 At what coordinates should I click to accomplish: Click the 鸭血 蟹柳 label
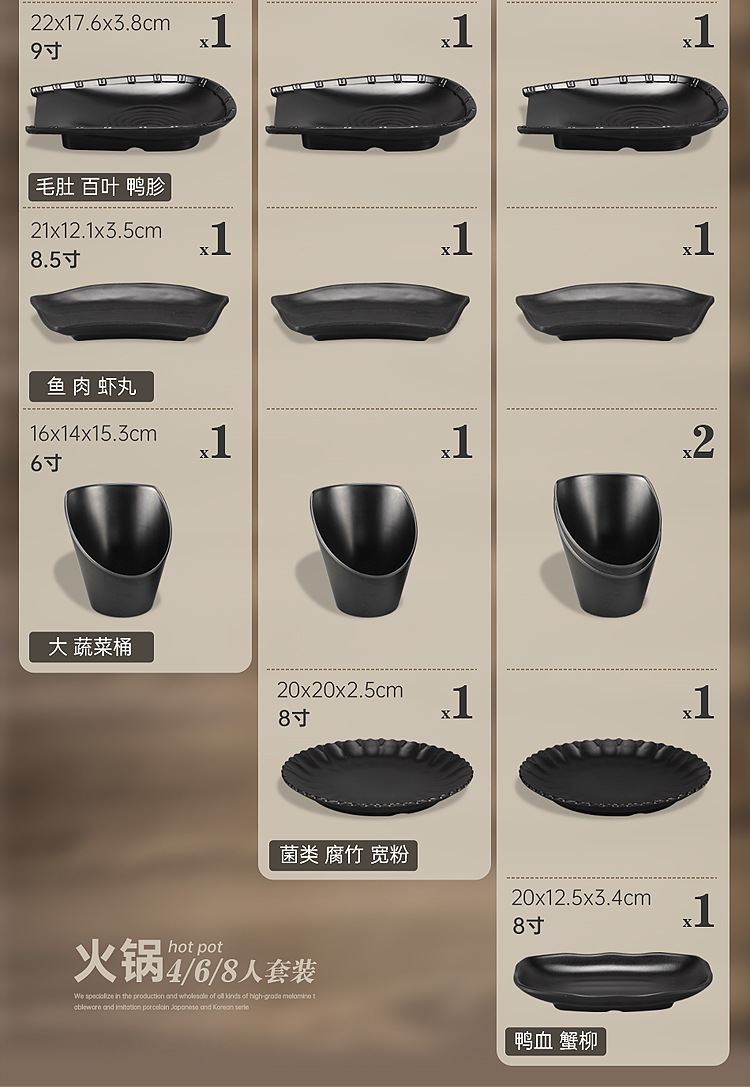555,1041
